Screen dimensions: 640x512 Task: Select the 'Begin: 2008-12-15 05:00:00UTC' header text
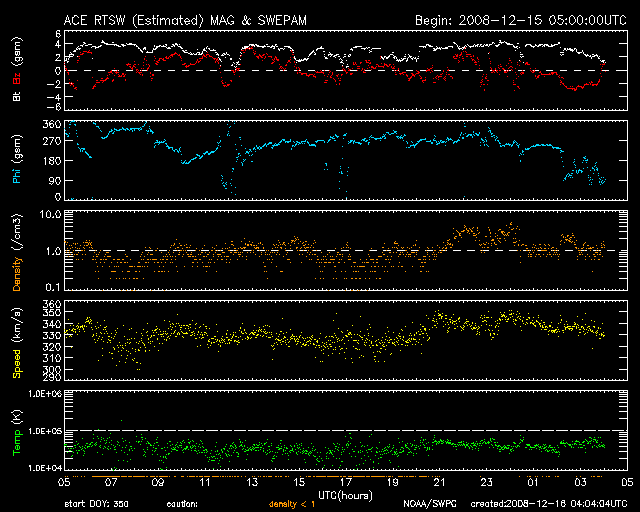[x=521, y=20]
